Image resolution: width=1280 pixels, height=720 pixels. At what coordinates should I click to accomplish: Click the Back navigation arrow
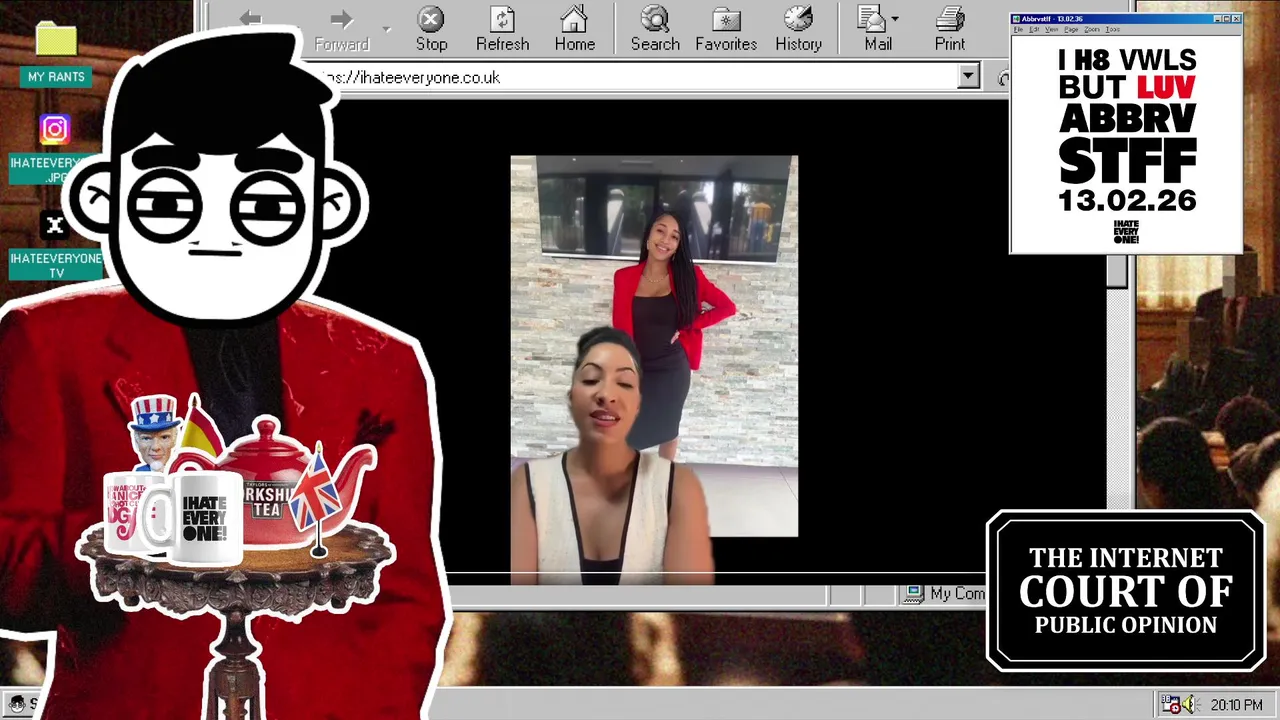pos(250,19)
